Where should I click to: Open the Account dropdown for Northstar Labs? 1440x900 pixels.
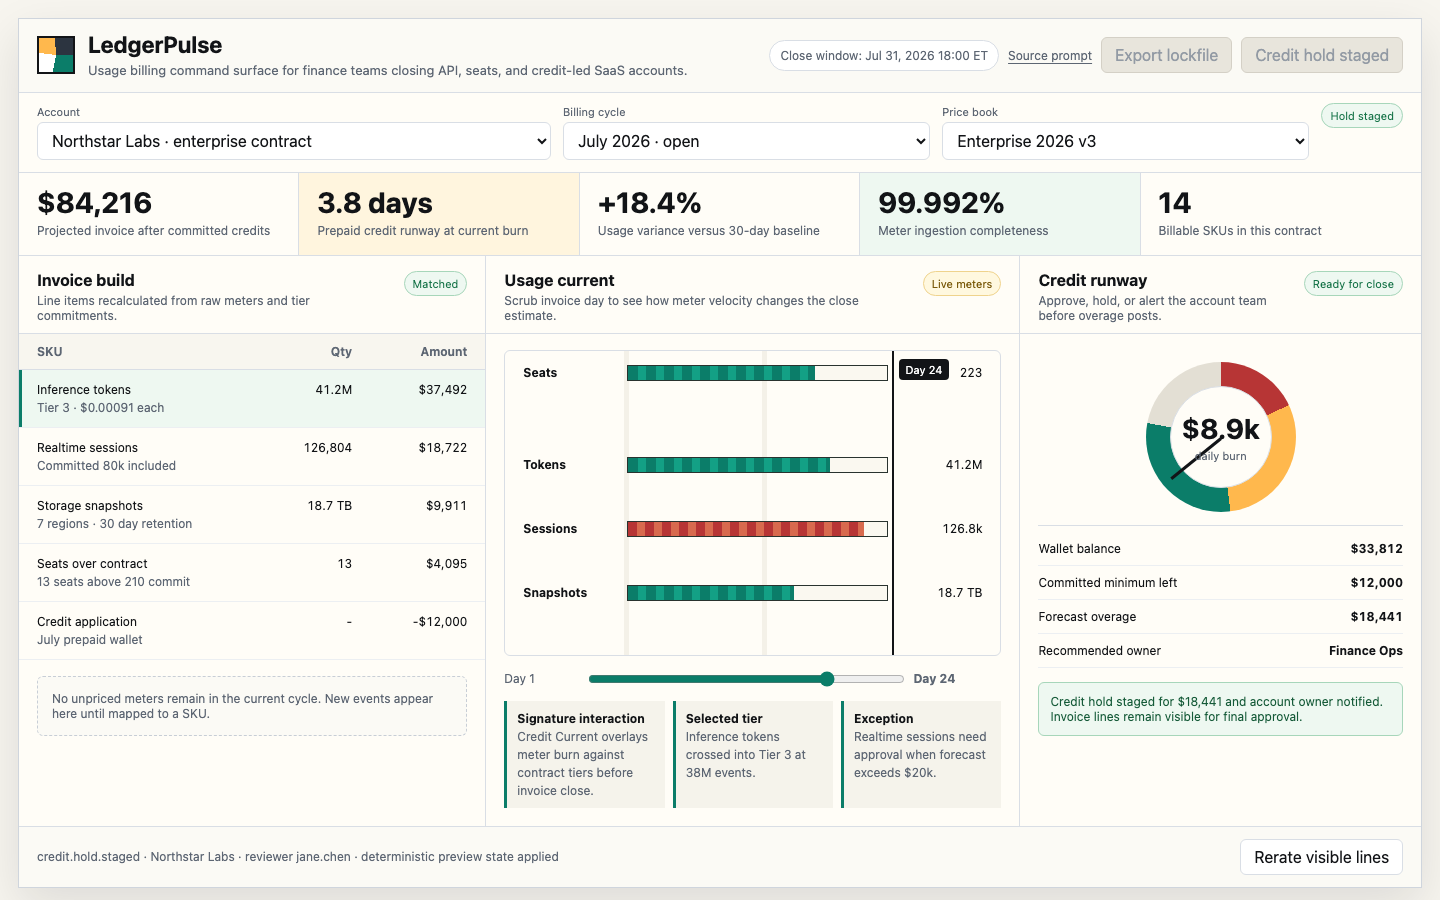pos(294,141)
